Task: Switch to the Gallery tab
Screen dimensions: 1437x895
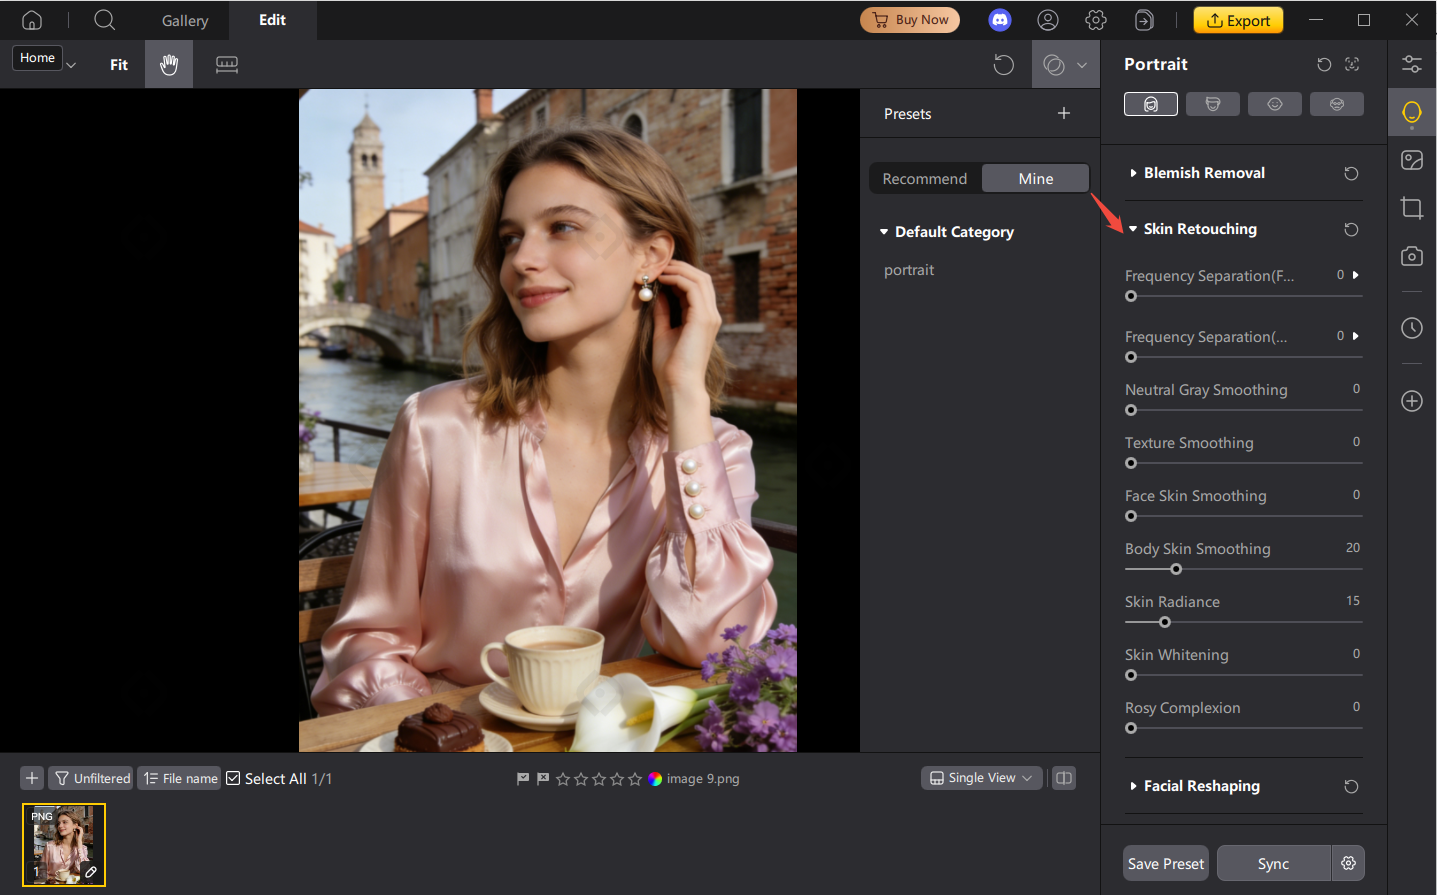Action: pyautogui.click(x=185, y=20)
